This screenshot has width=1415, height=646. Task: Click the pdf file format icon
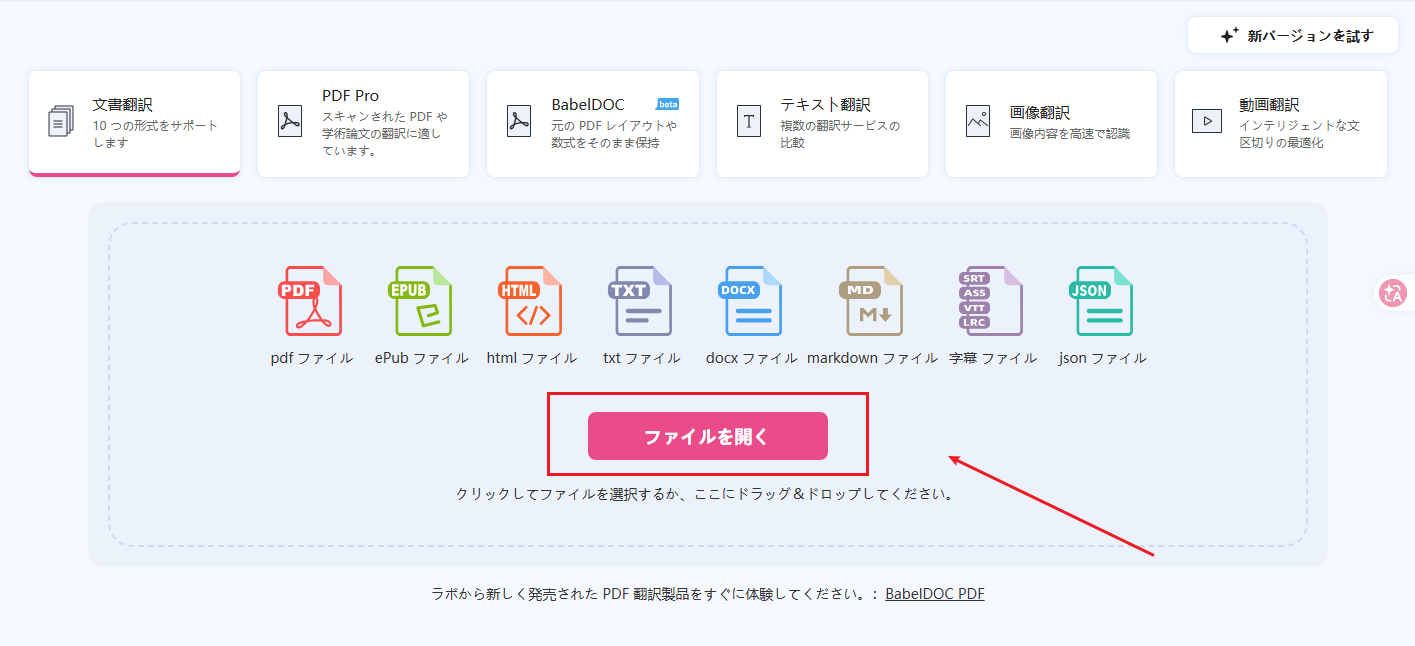tap(309, 301)
